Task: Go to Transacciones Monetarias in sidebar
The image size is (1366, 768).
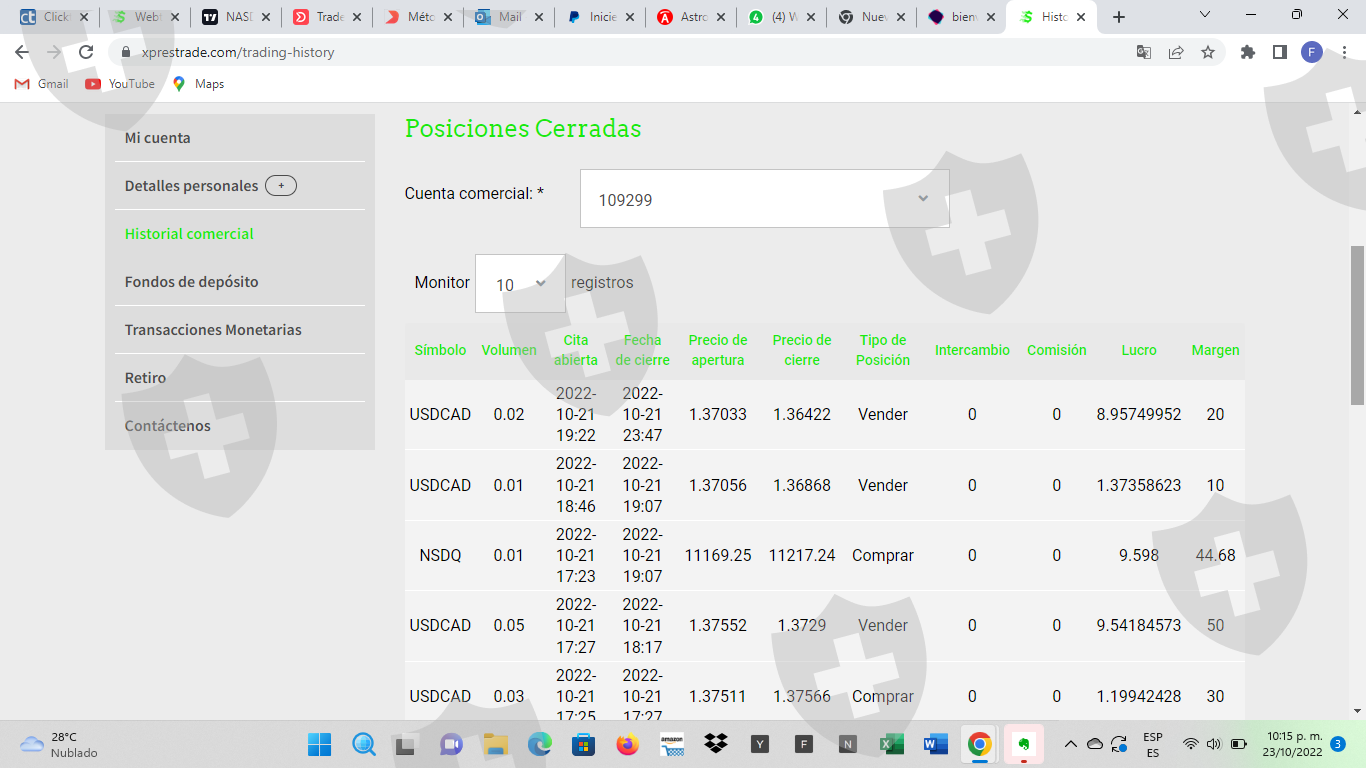Action: (213, 330)
